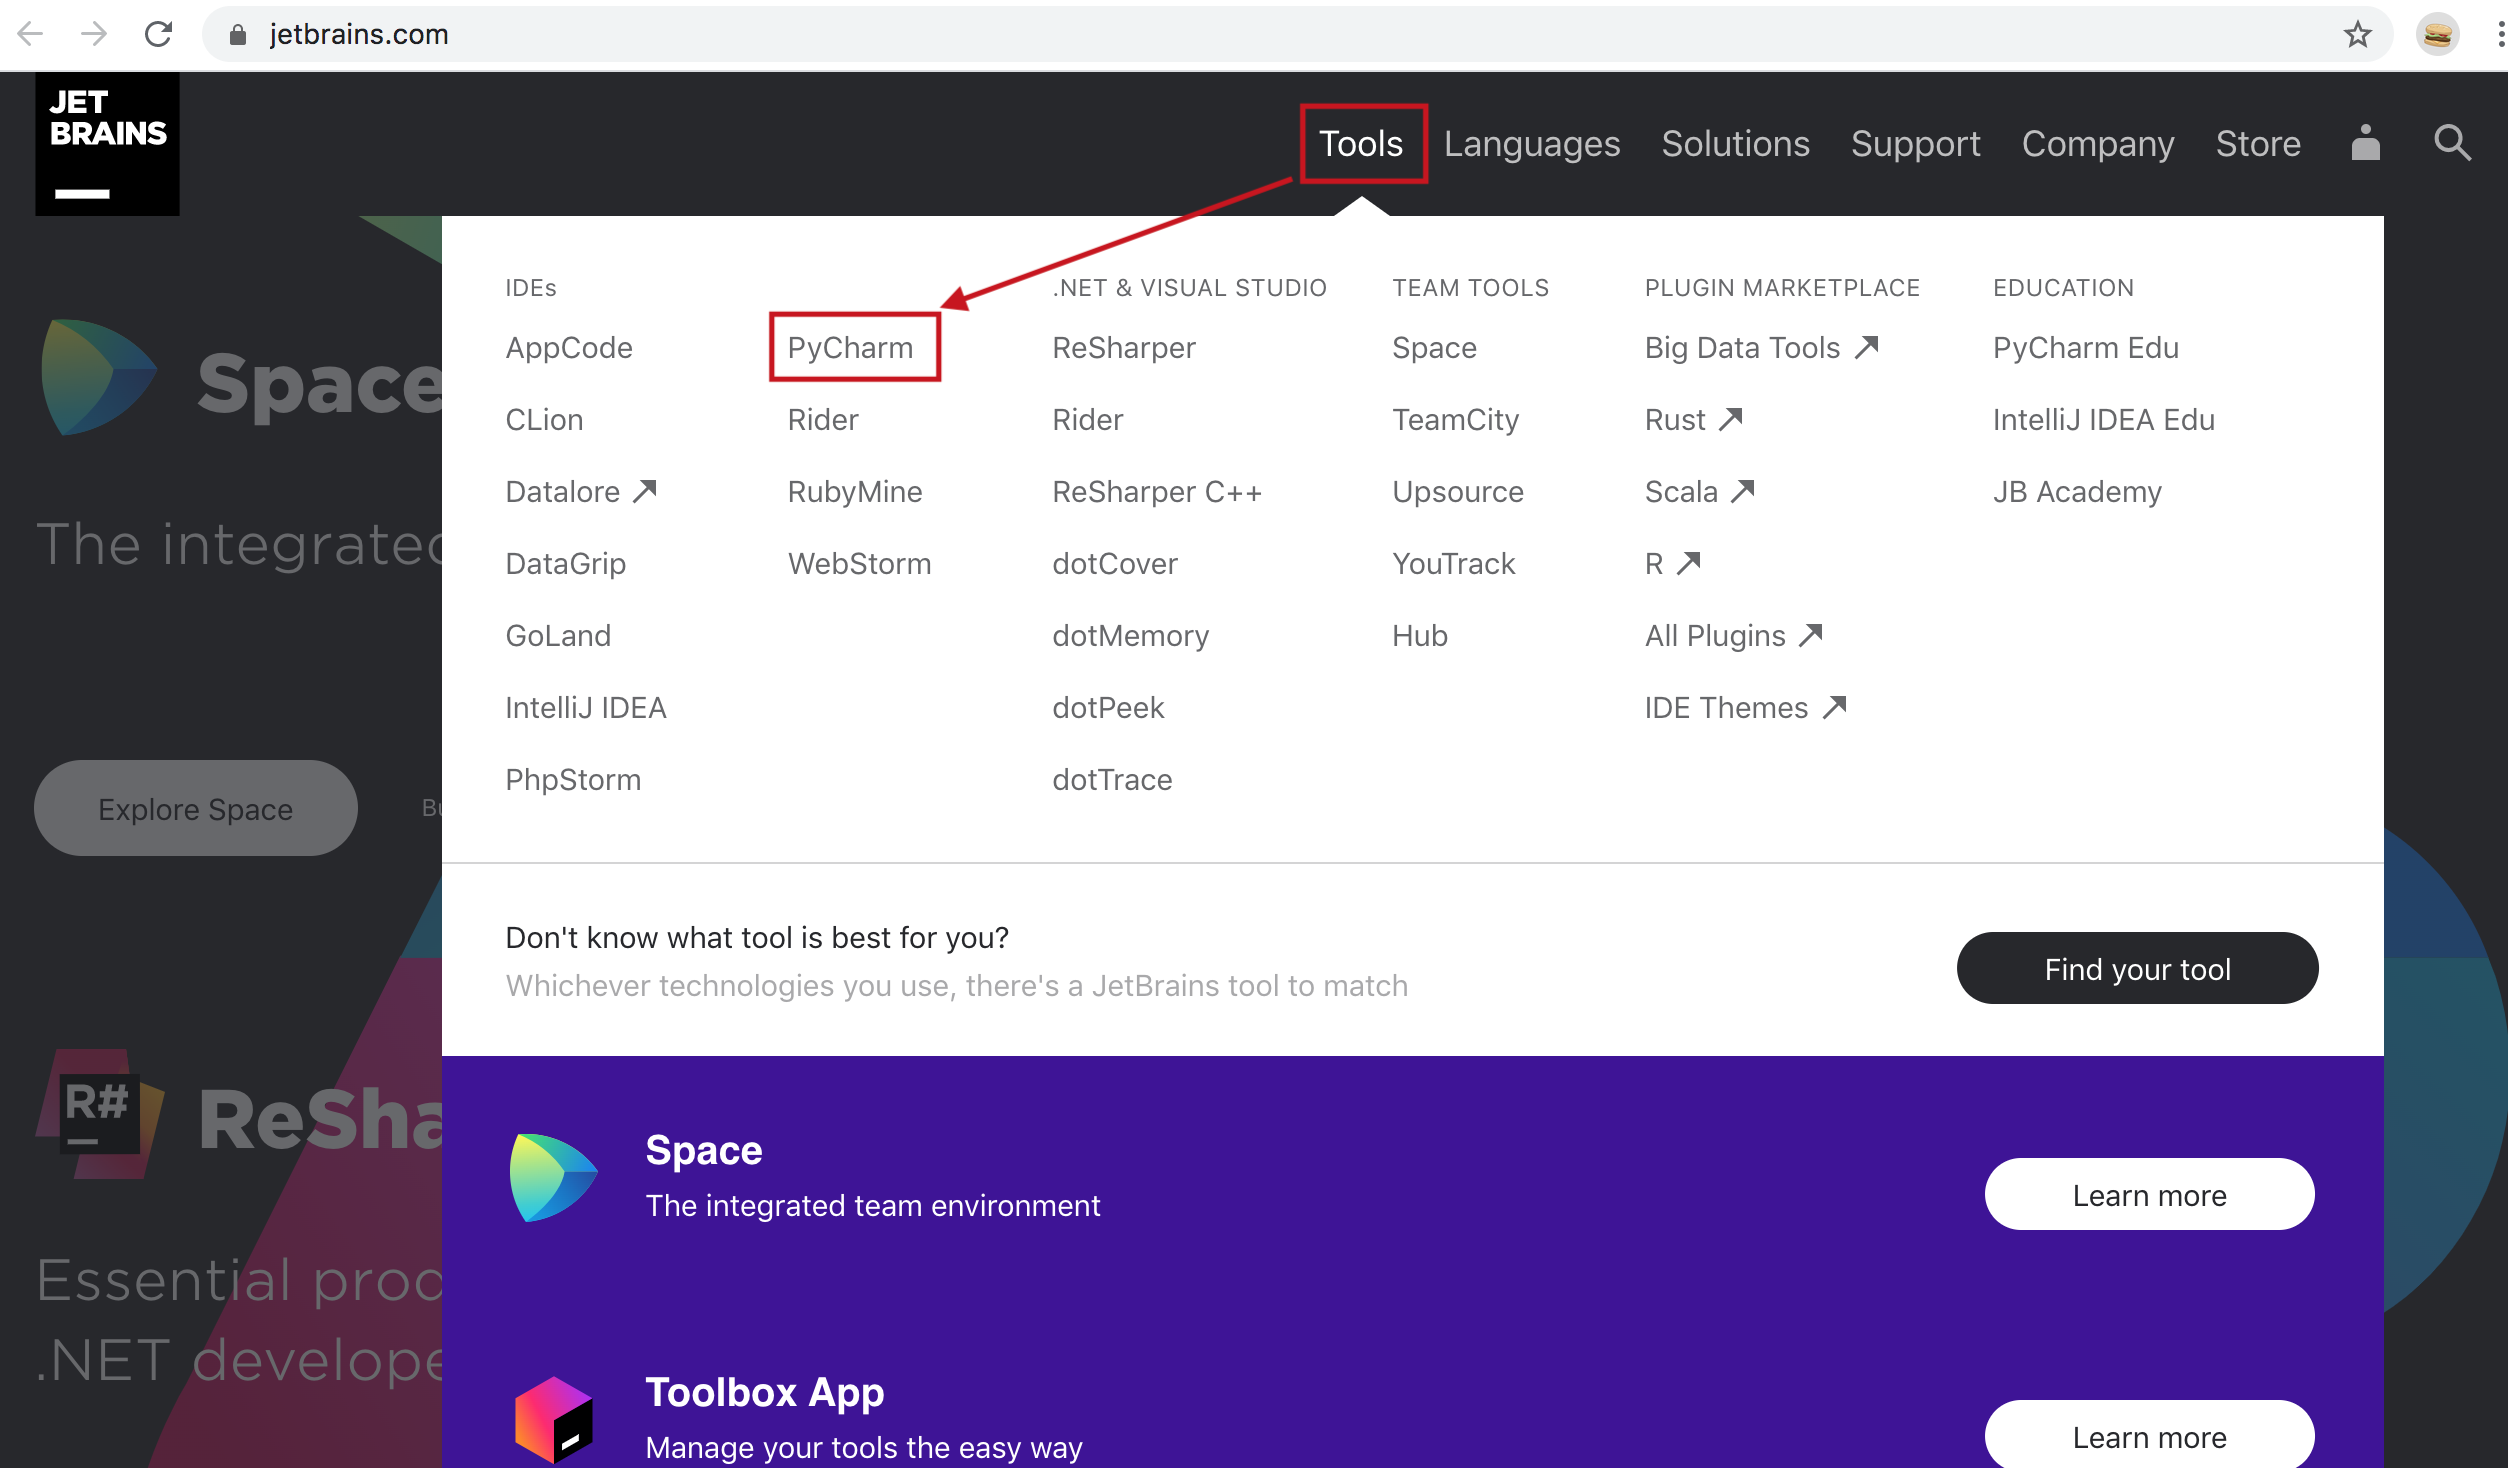Click the search magnifier icon

pyautogui.click(x=2452, y=143)
